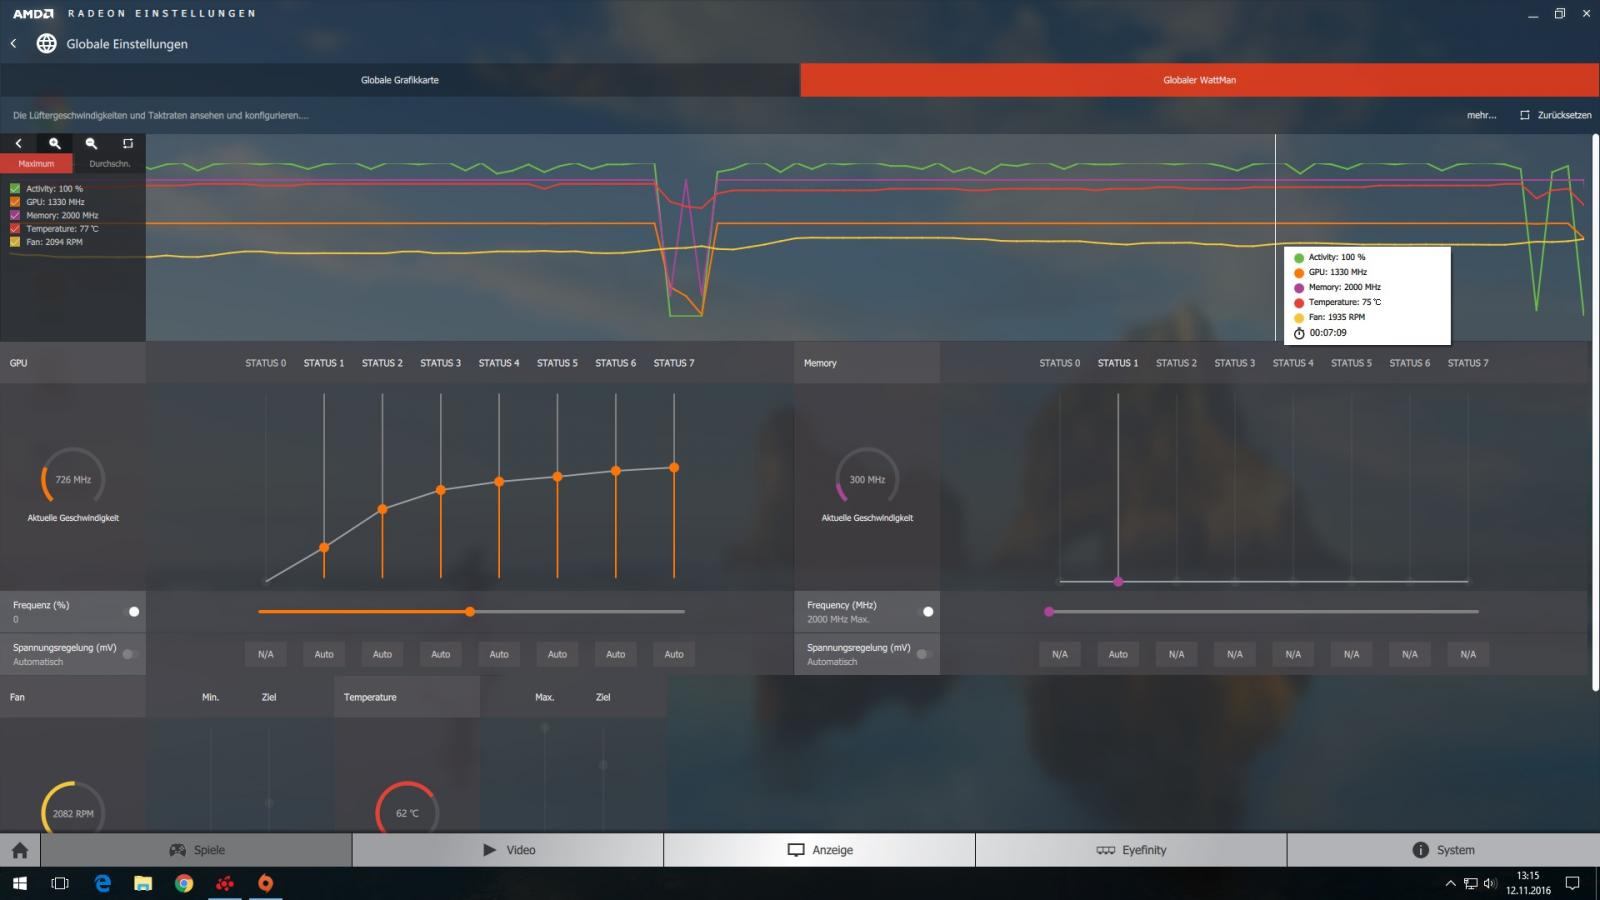Click the monitor icon in Anzeige
Image resolution: width=1600 pixels, height=900 pixels.
(796, 850)
